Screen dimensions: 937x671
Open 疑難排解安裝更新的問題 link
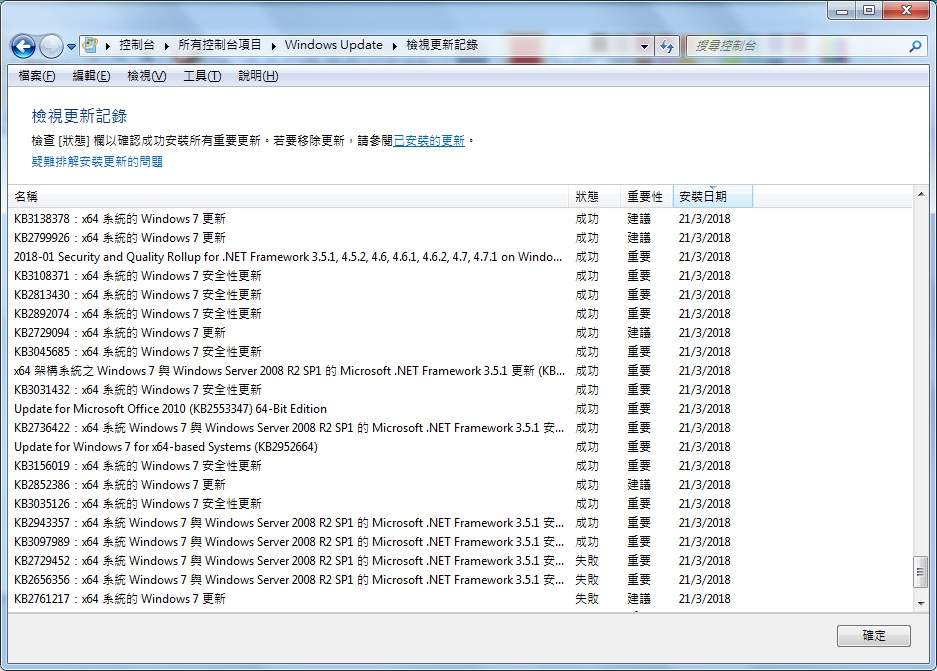pyautogui.click(x=97, y=161)
